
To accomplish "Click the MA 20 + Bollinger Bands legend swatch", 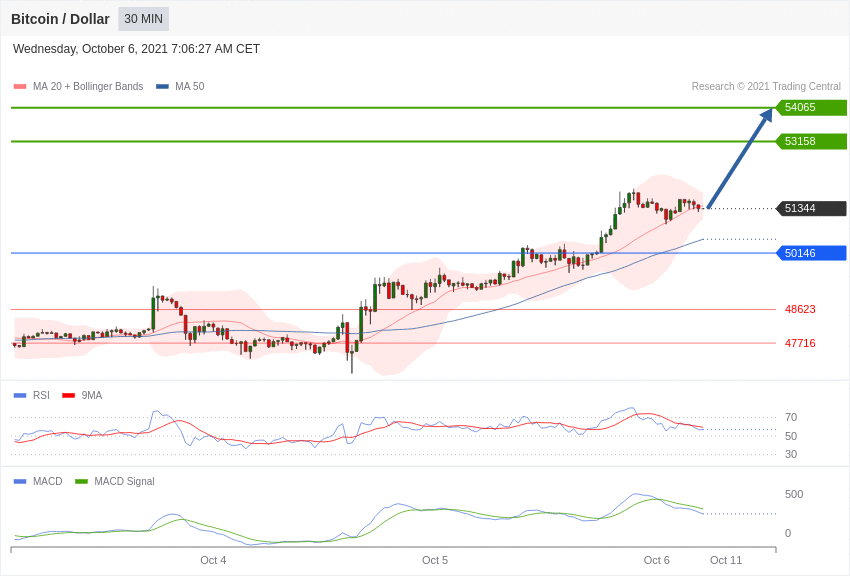I will pyautogui.click(x=20, y=87).
